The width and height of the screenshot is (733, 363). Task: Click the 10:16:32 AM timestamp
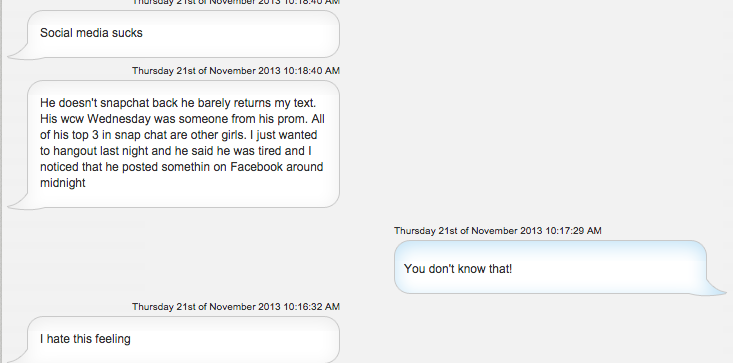236,307
